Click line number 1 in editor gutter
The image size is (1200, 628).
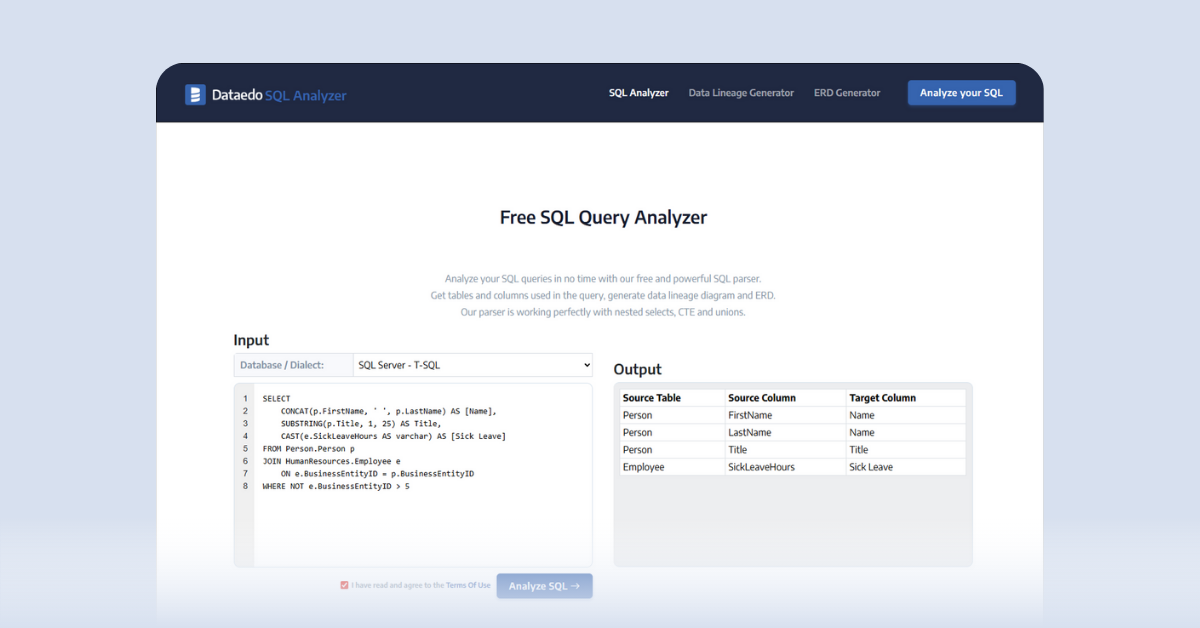pos(244,399)
